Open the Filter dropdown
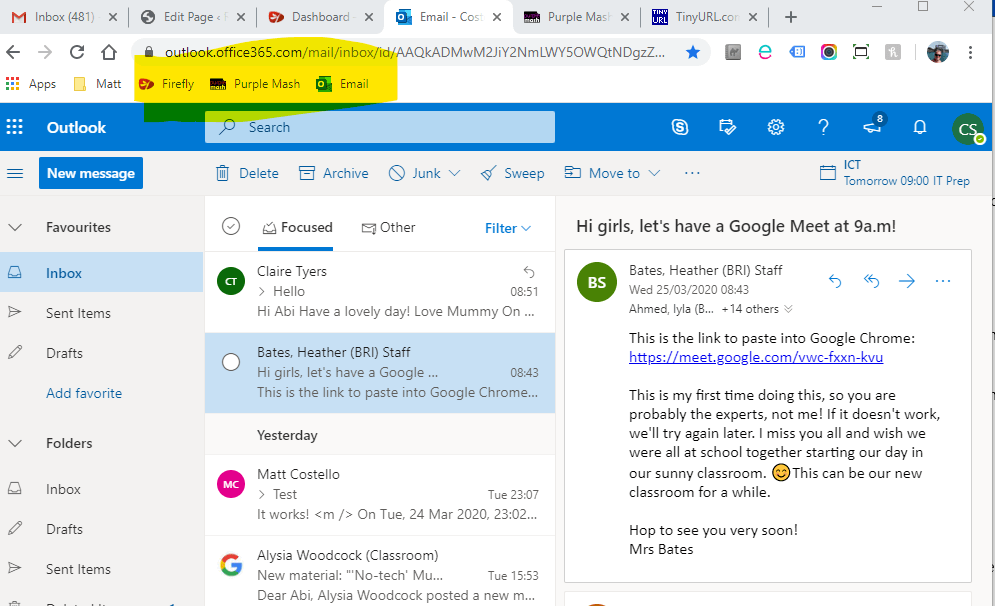Image resolution: width=995 pixels, height=606 pixels. tap(508, 228)
